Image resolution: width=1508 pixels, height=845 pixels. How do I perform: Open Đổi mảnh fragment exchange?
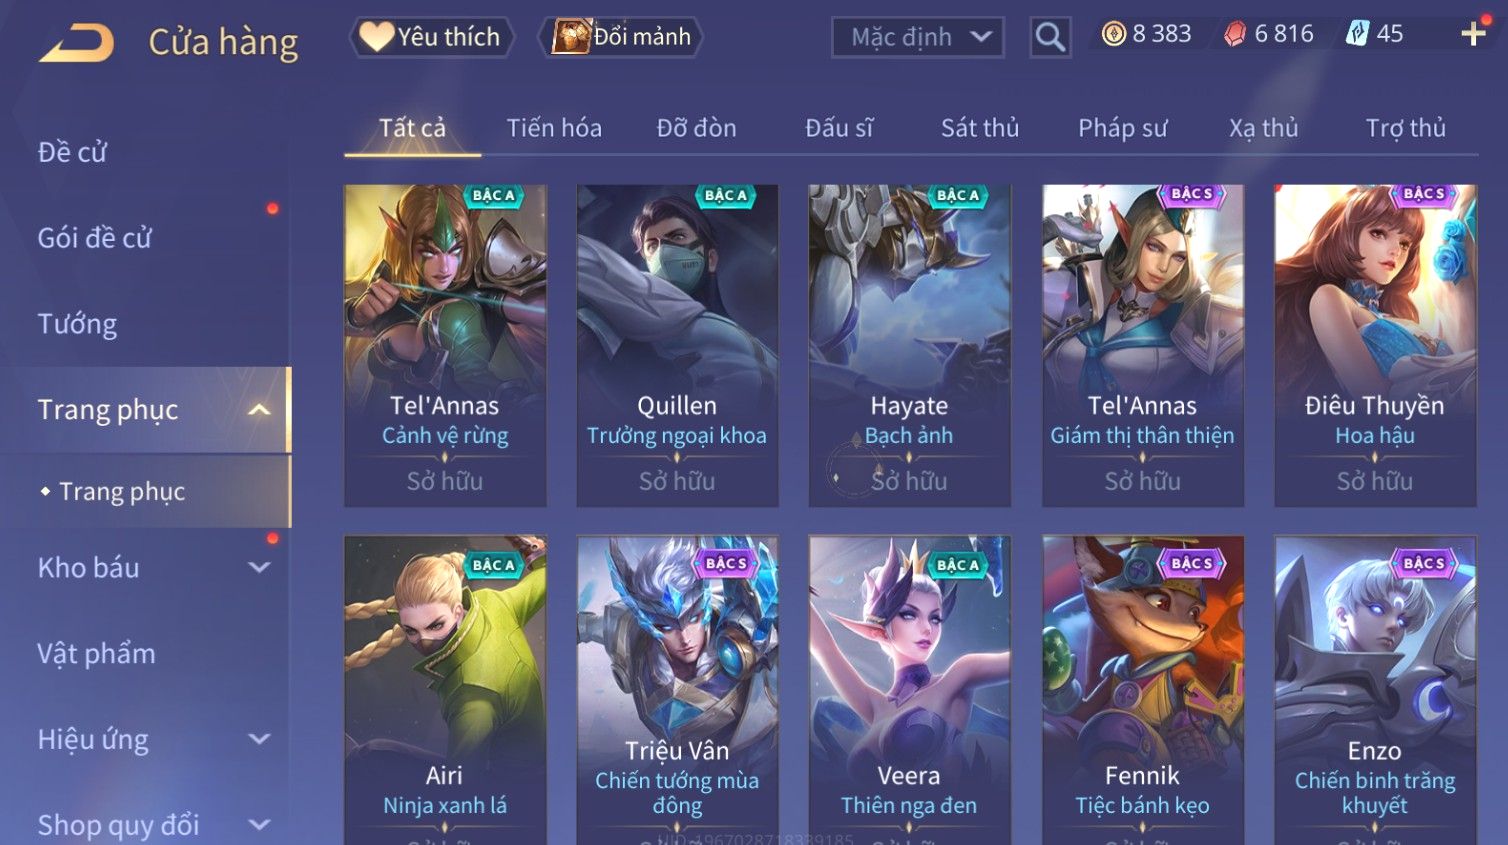point(621,37)
